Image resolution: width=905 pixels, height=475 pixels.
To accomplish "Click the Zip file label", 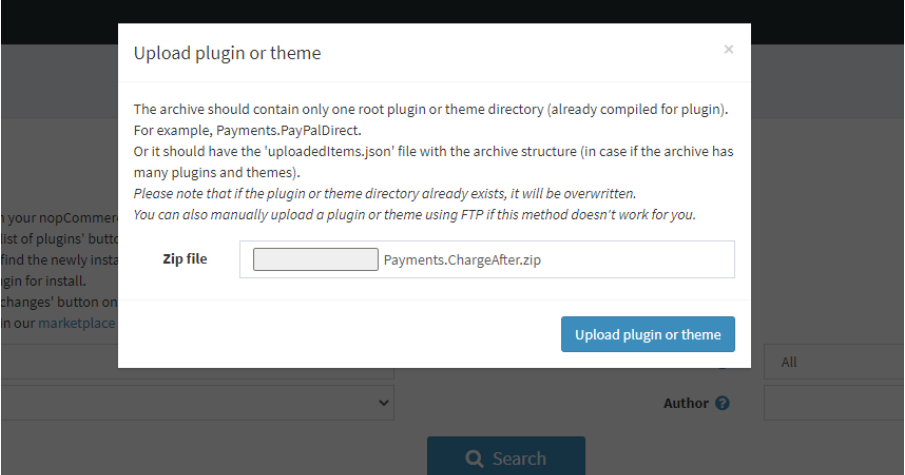I will [185, 259].
